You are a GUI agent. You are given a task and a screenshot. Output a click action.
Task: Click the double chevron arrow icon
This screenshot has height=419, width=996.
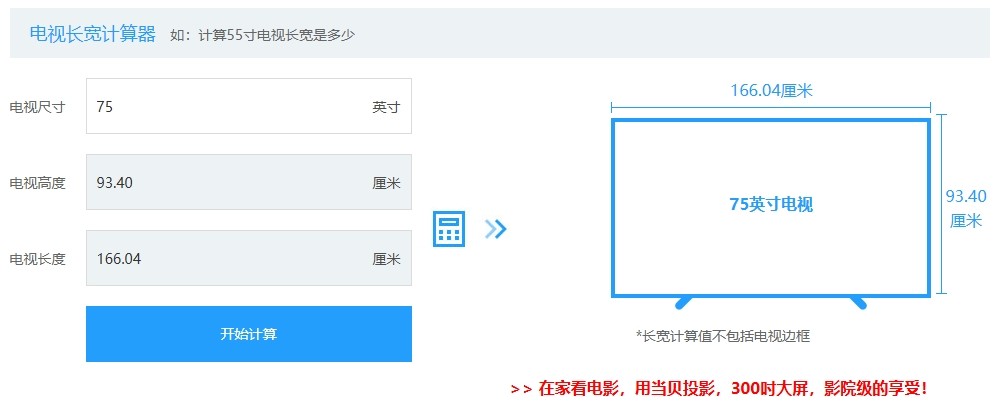click(496, 229)
